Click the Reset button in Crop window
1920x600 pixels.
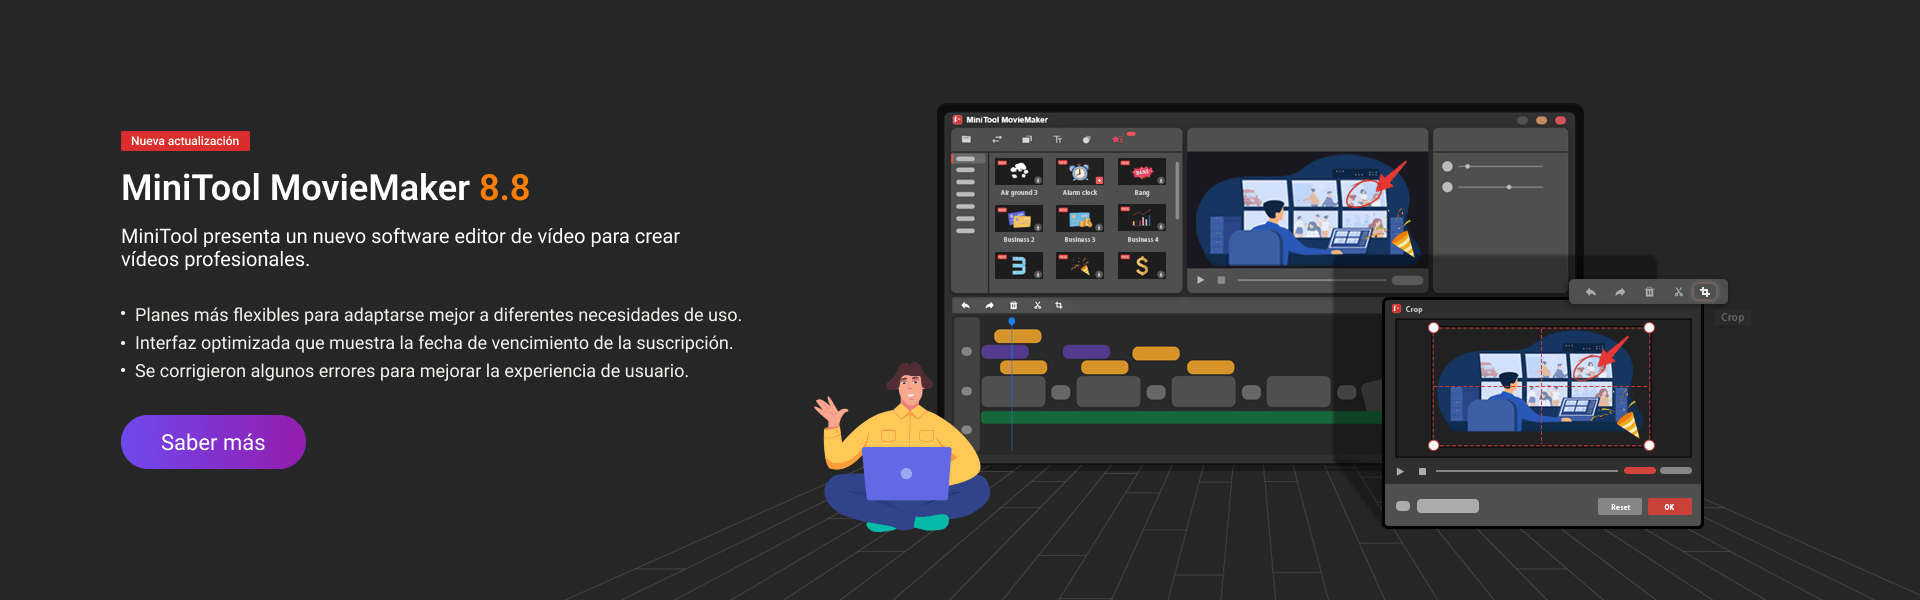[x=1620, y=507]
